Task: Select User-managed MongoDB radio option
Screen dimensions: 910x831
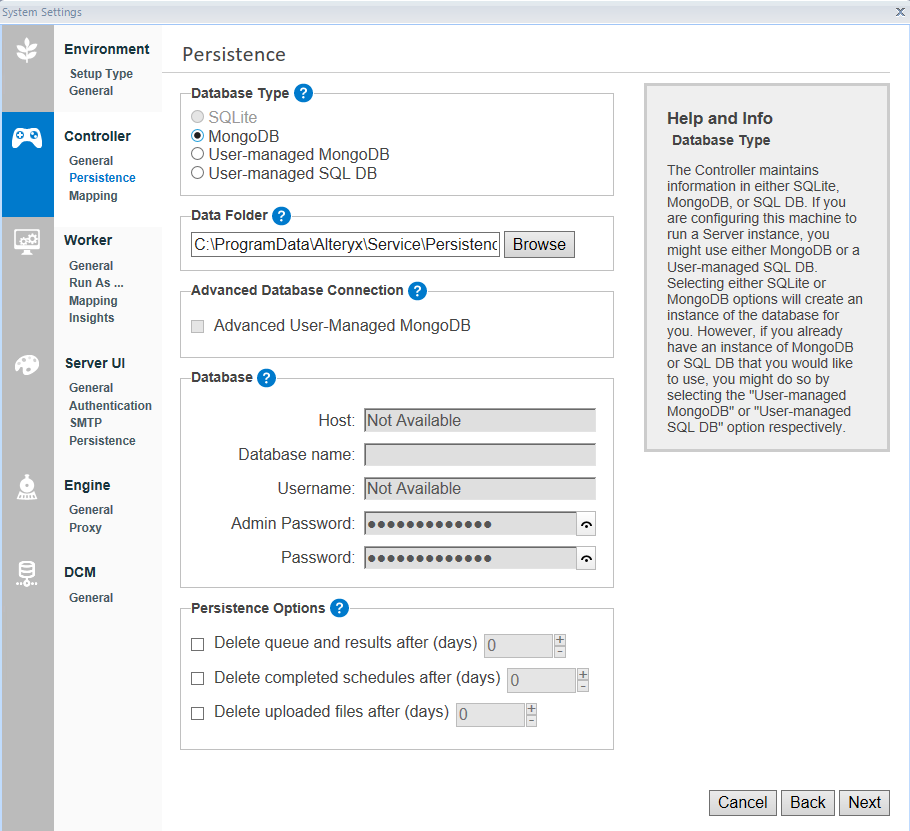Action: tap(198, 155)
